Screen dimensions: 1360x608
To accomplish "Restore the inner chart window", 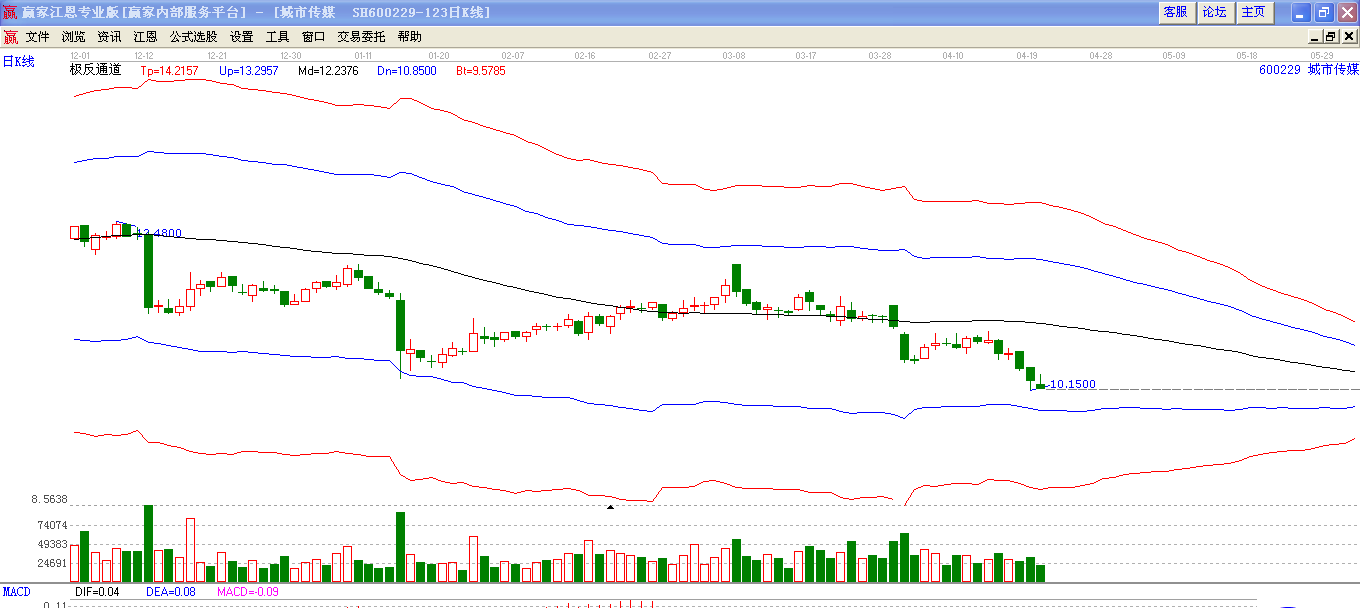I will (x=1331, y=37).
